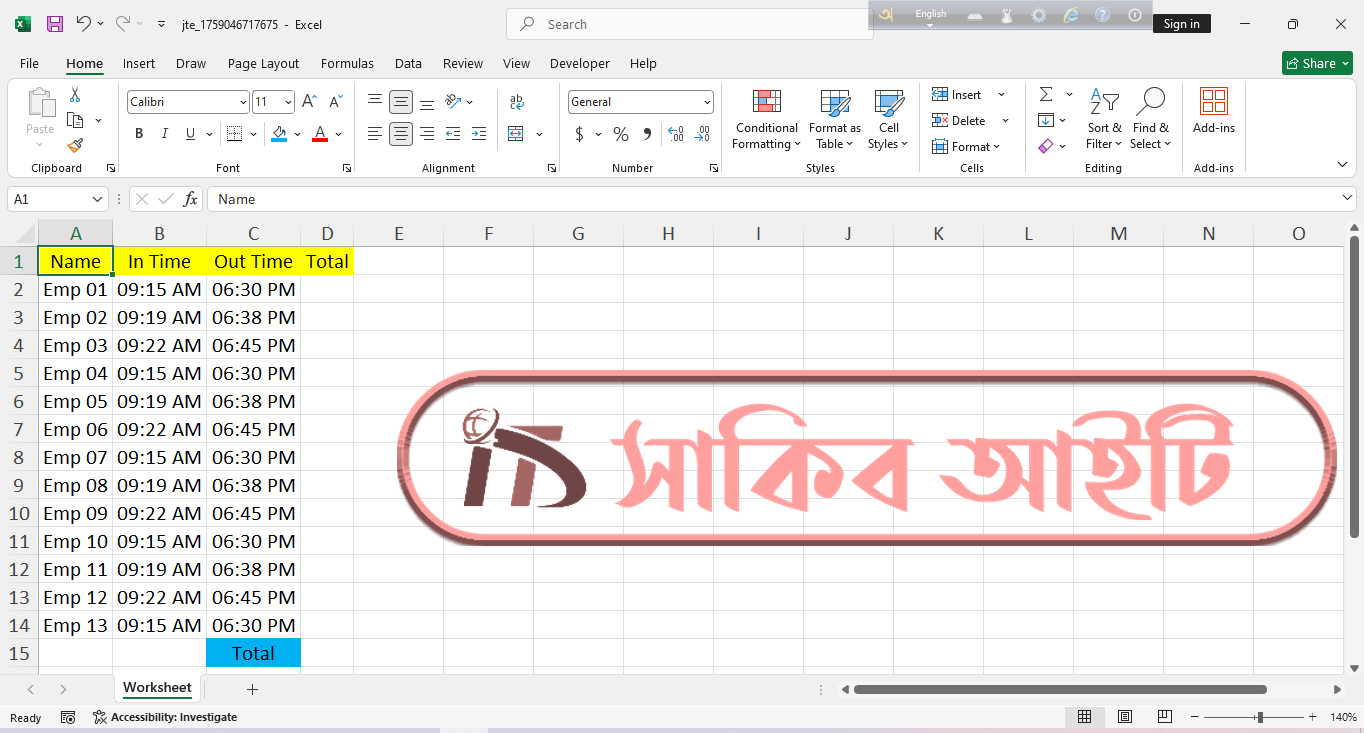Open the General number format dropdown
Screen dimensions: 1364x733
click(707, 102)
